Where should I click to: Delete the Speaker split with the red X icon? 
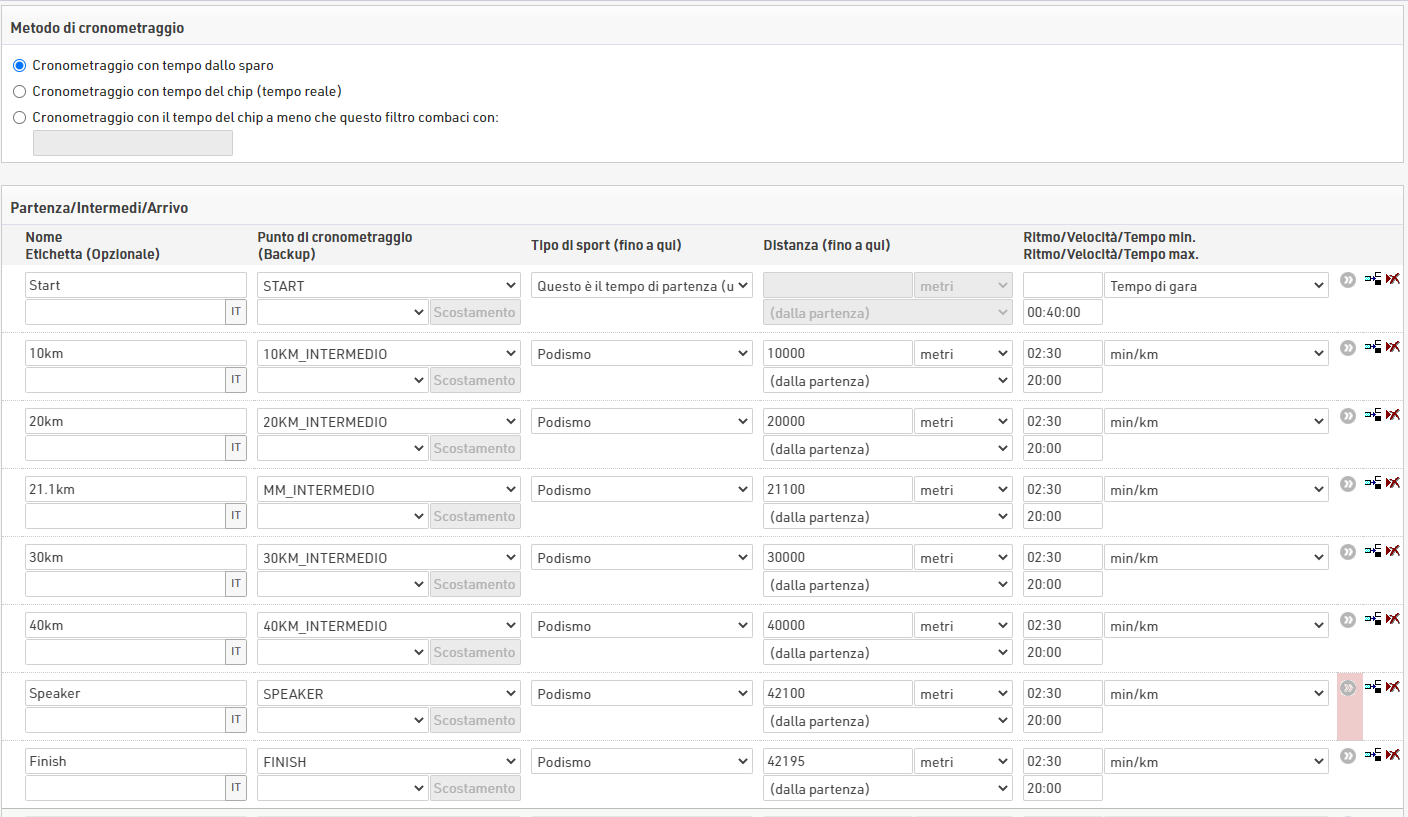[x=1392, y=687]
